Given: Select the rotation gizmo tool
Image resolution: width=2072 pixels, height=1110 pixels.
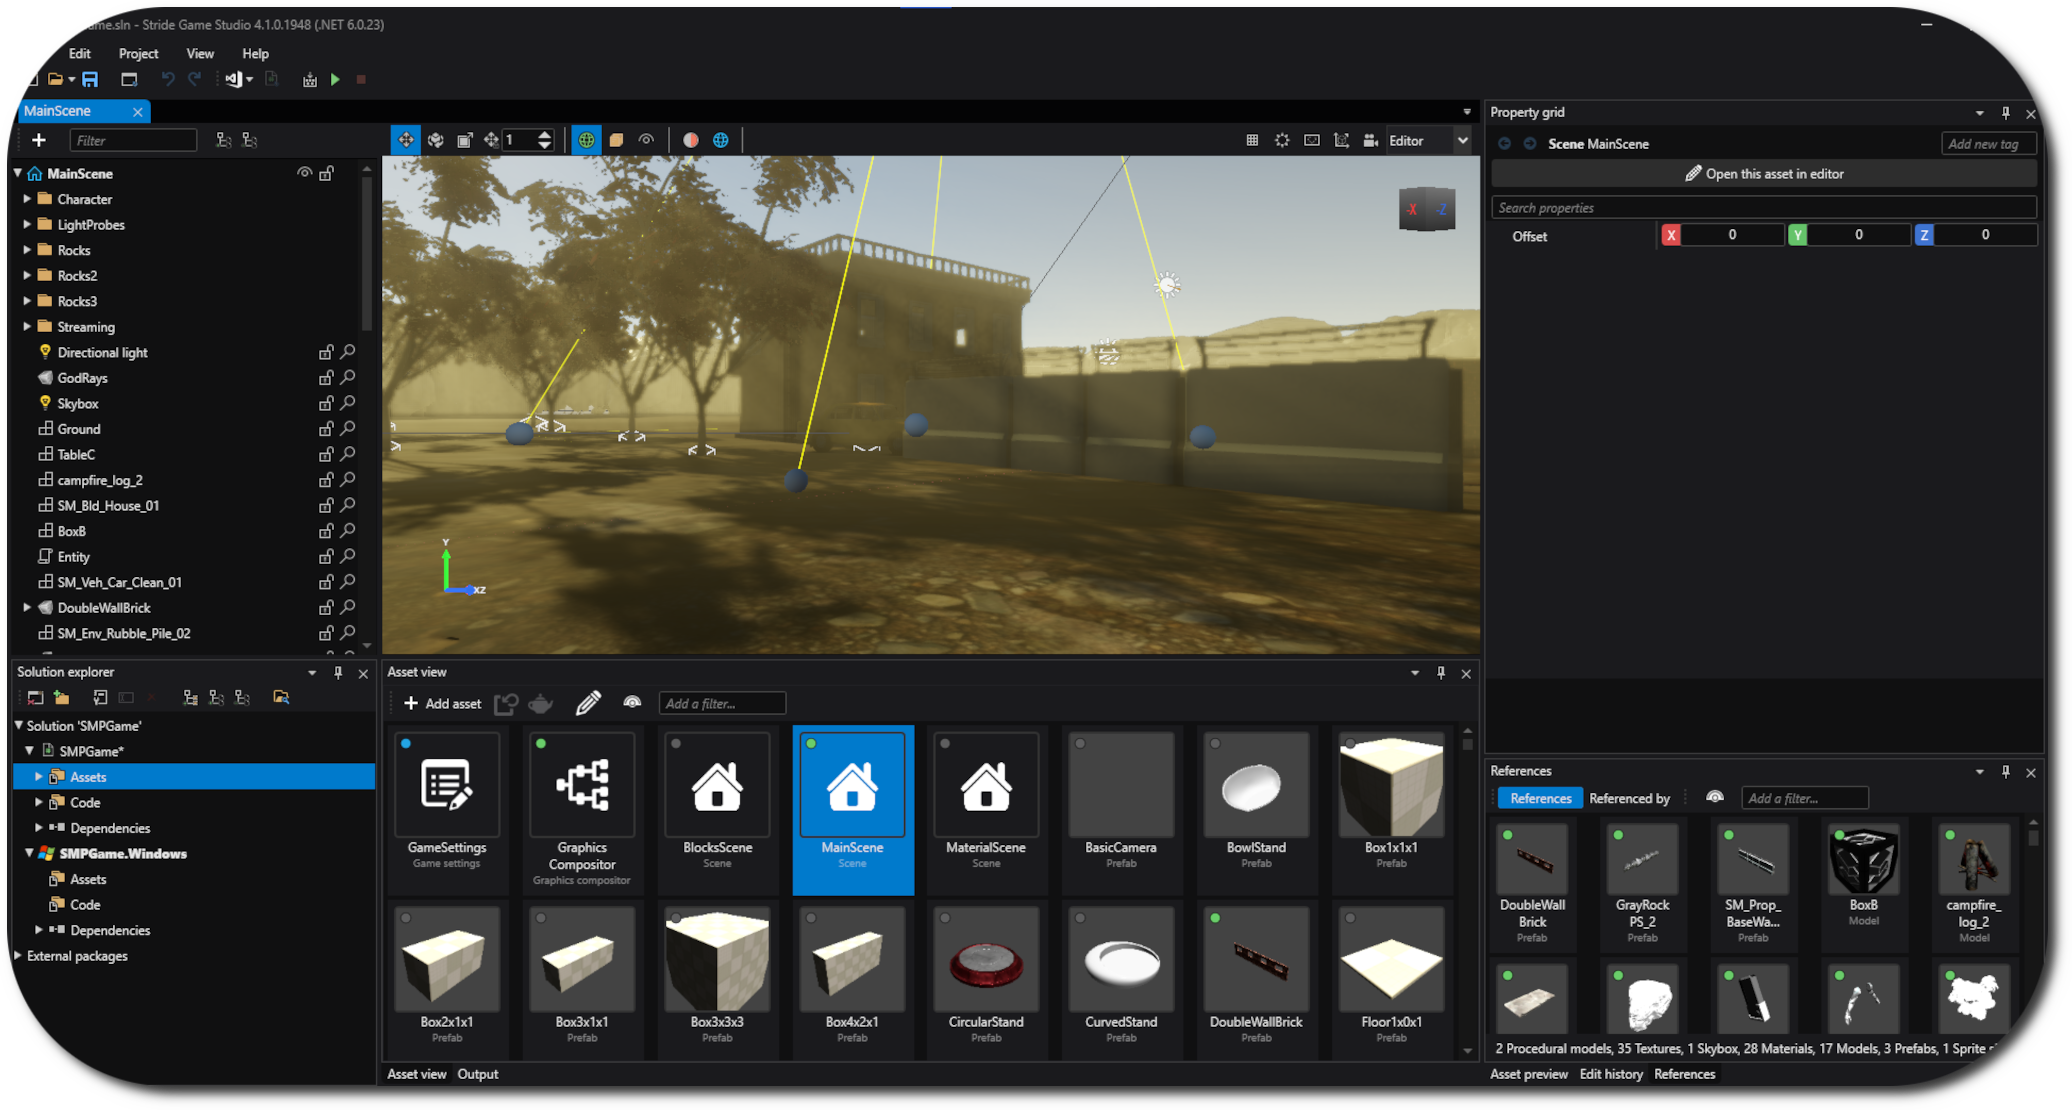Looking at the screenshot, I should click(436, 140).
